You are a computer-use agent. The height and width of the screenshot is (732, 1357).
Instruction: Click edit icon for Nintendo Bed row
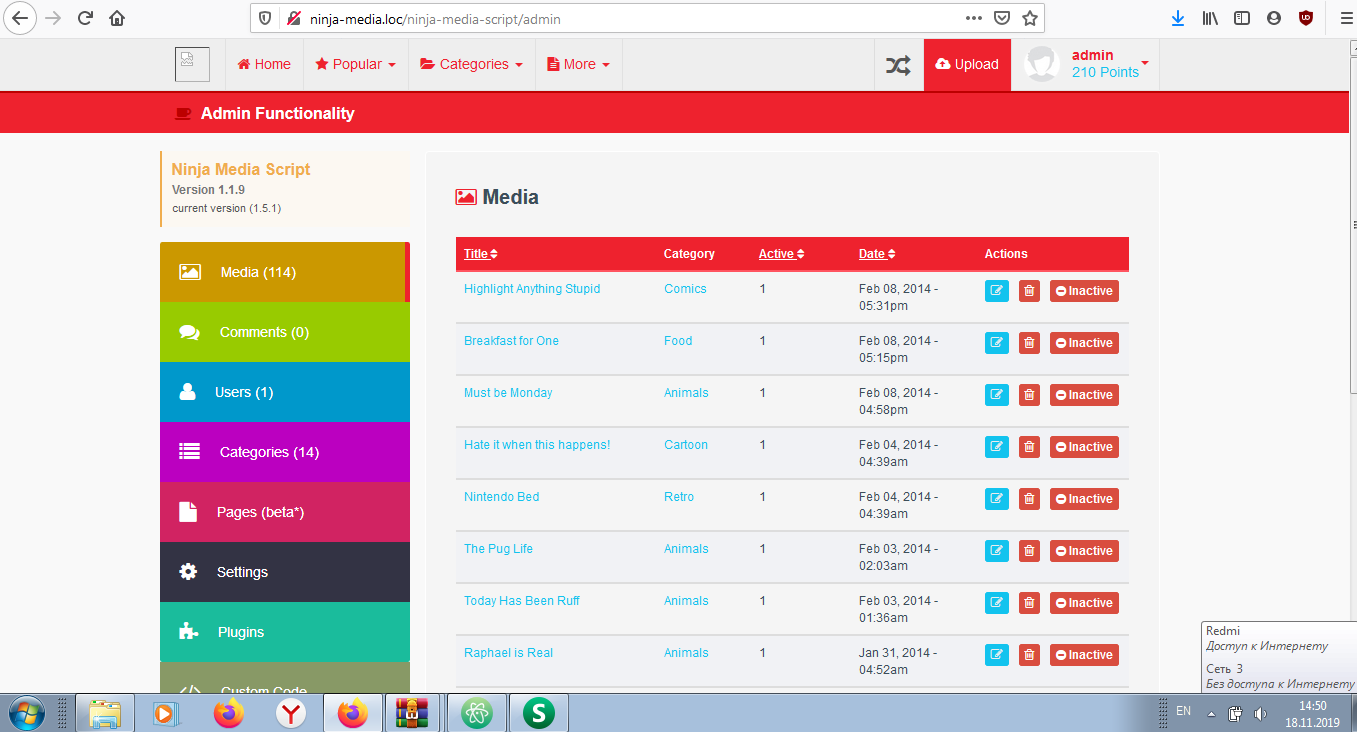point(997,499)
